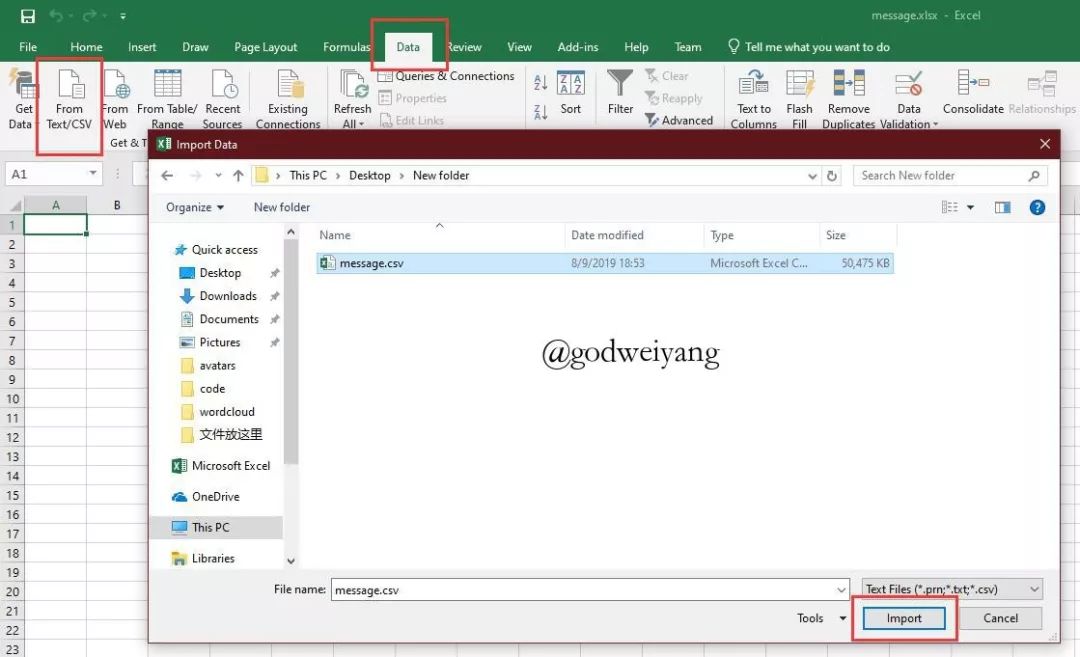Sort descending Z to A

[541, 112]
